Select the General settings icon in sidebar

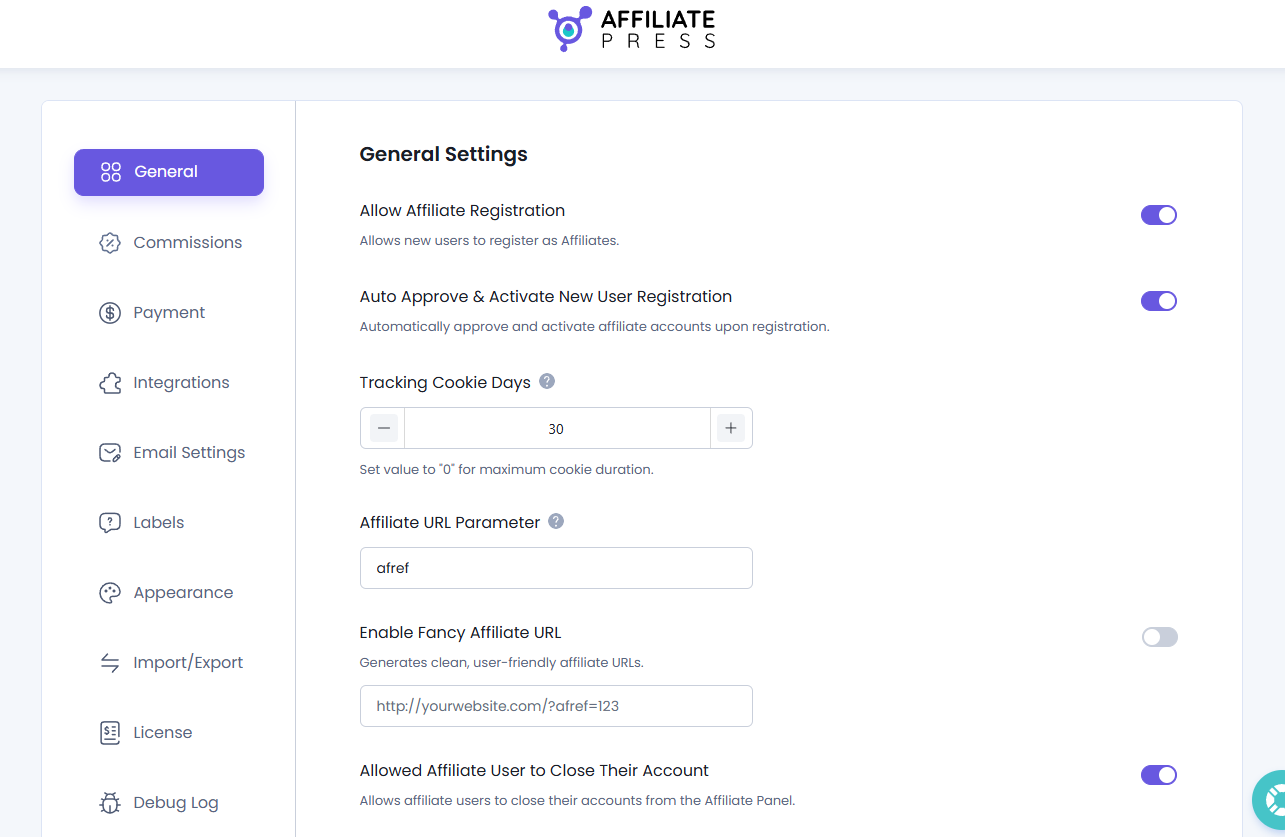click(x=110, y=172)
